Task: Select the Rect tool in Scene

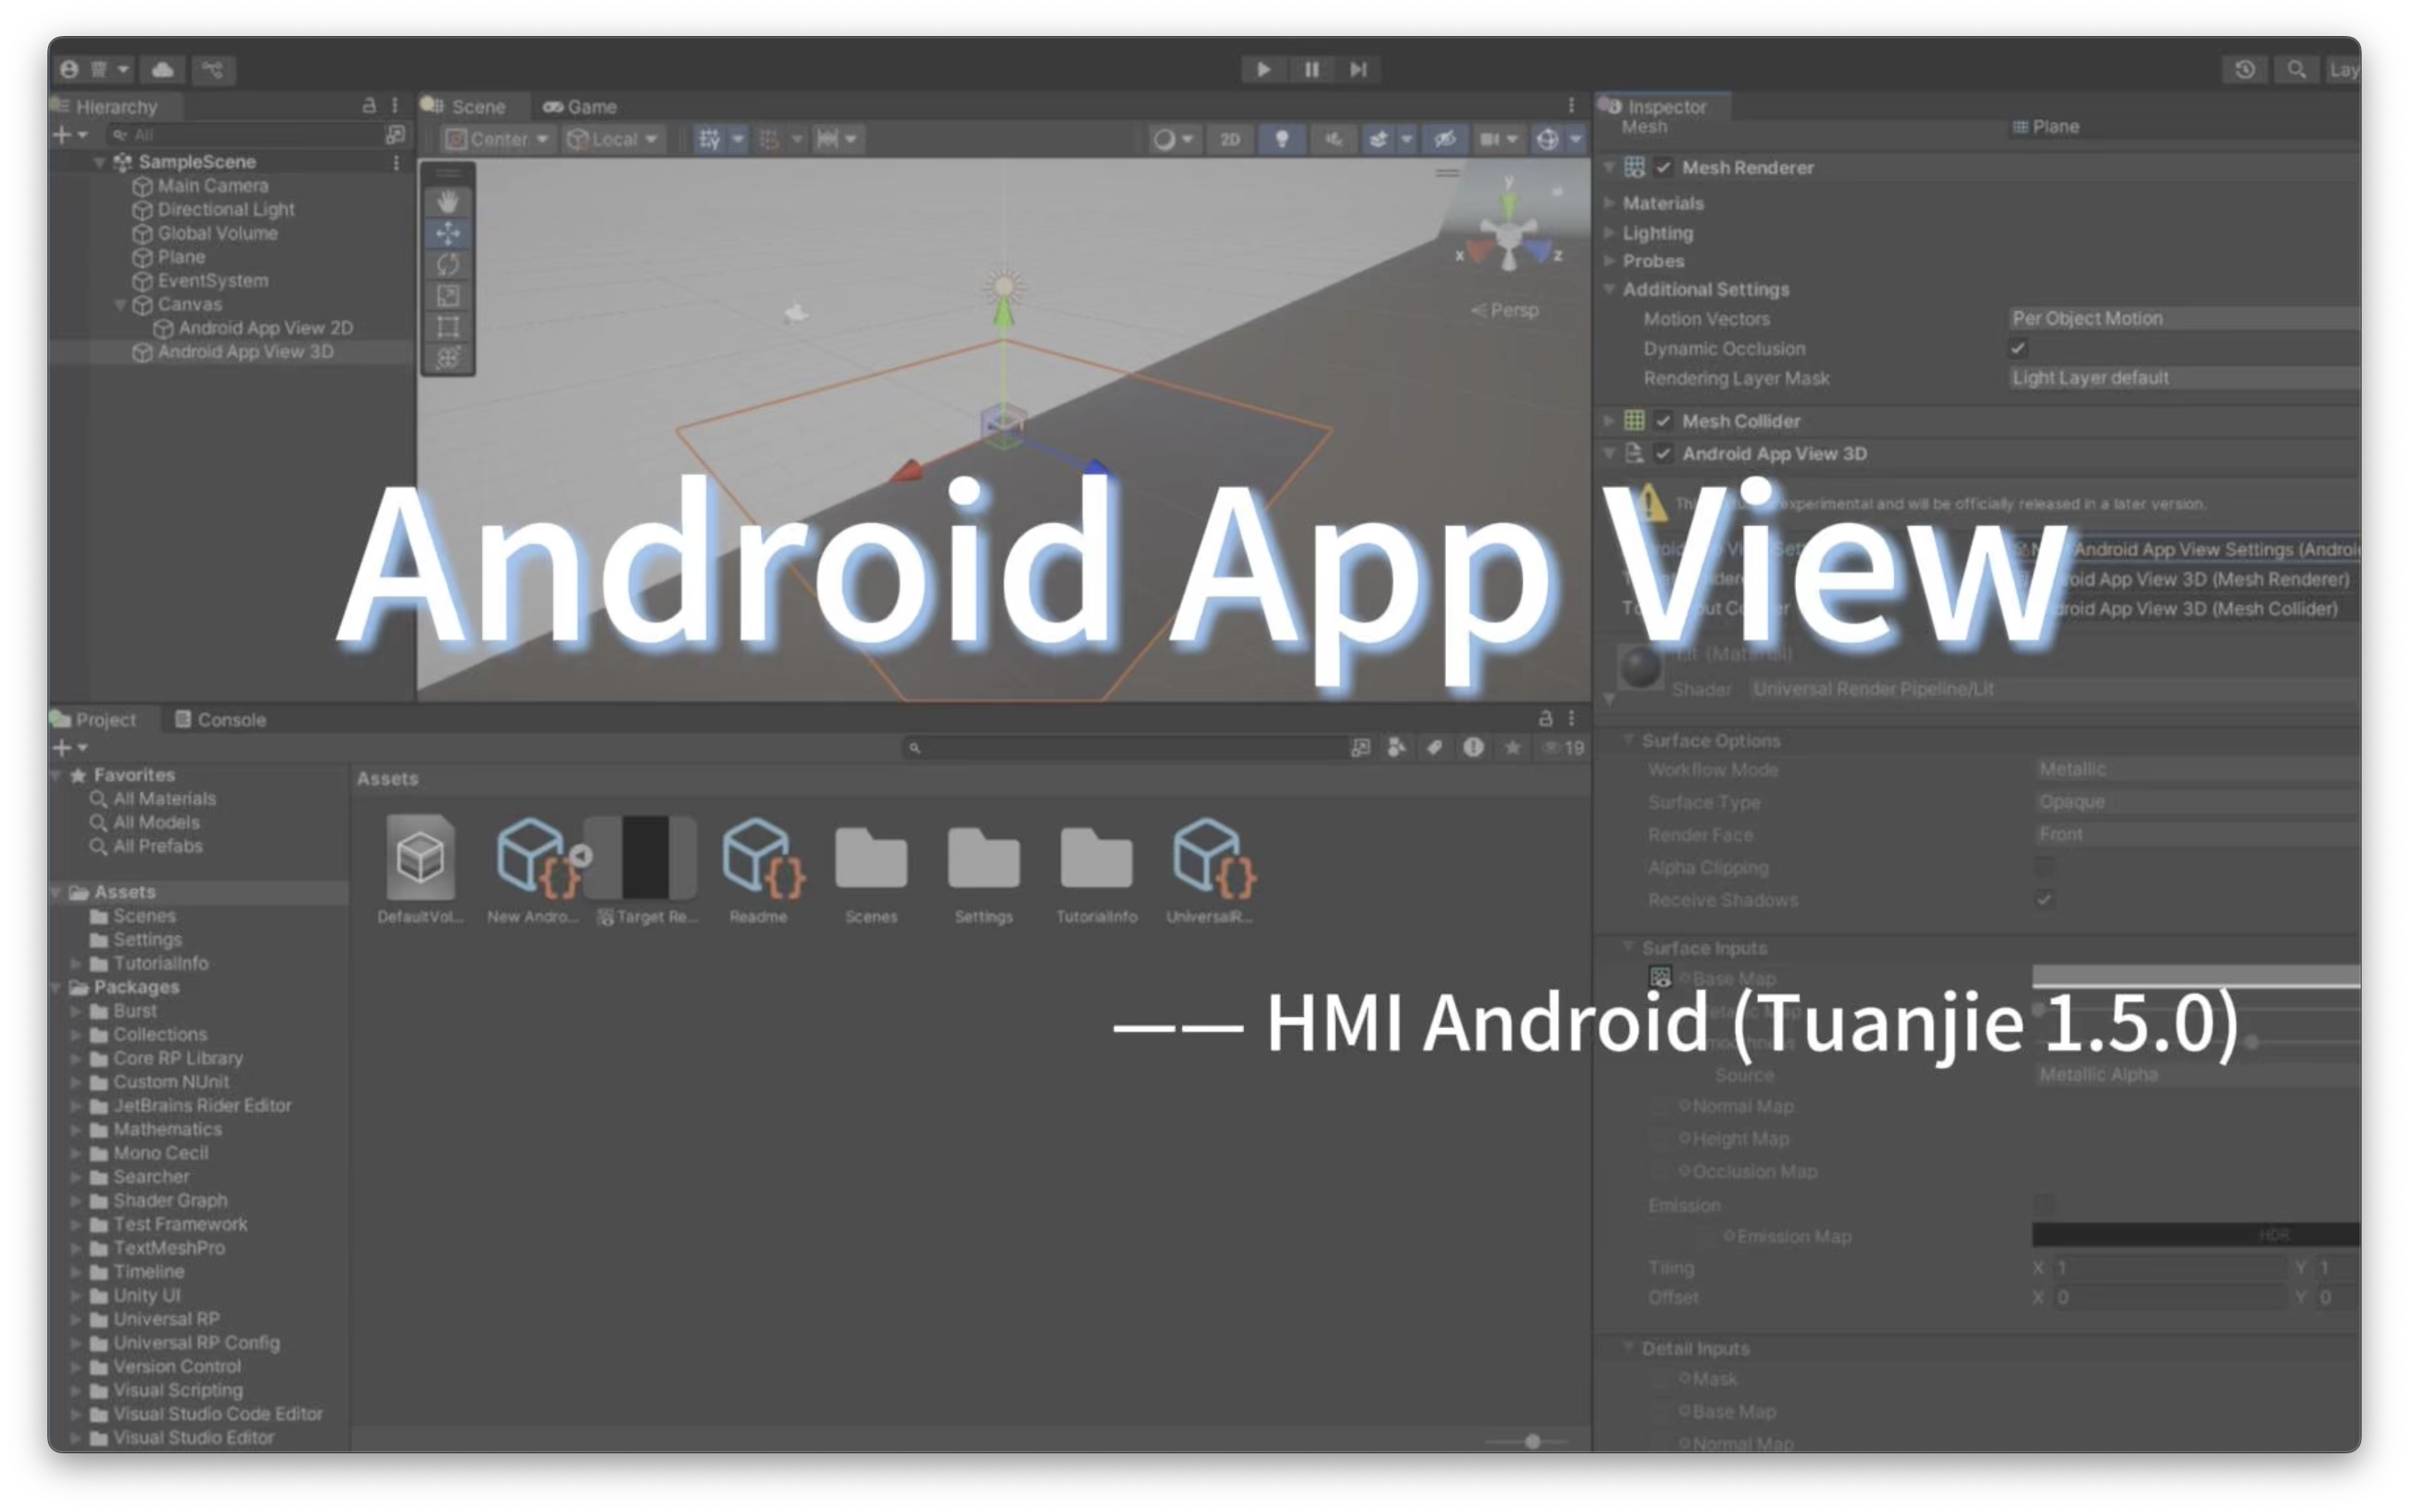Action: point(448,326)
